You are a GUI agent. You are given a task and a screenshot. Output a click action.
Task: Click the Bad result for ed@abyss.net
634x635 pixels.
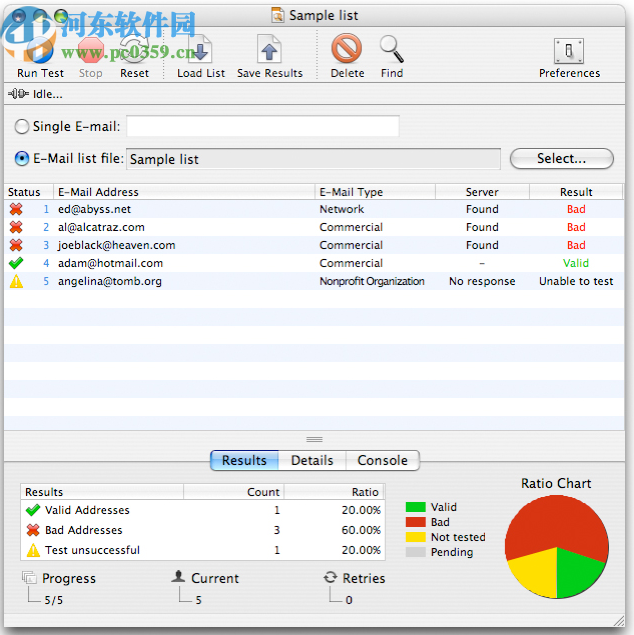(576, 209)
